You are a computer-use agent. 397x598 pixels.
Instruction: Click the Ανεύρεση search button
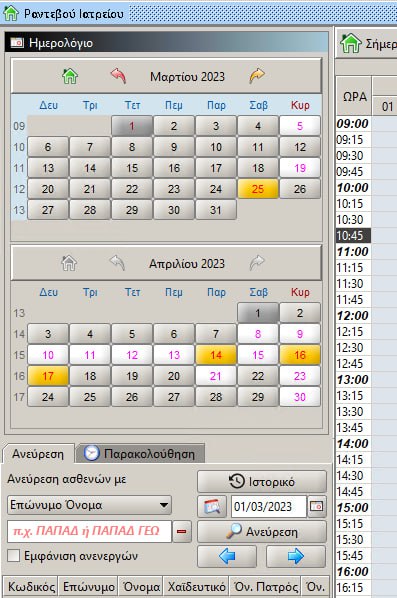pos(262,532)
